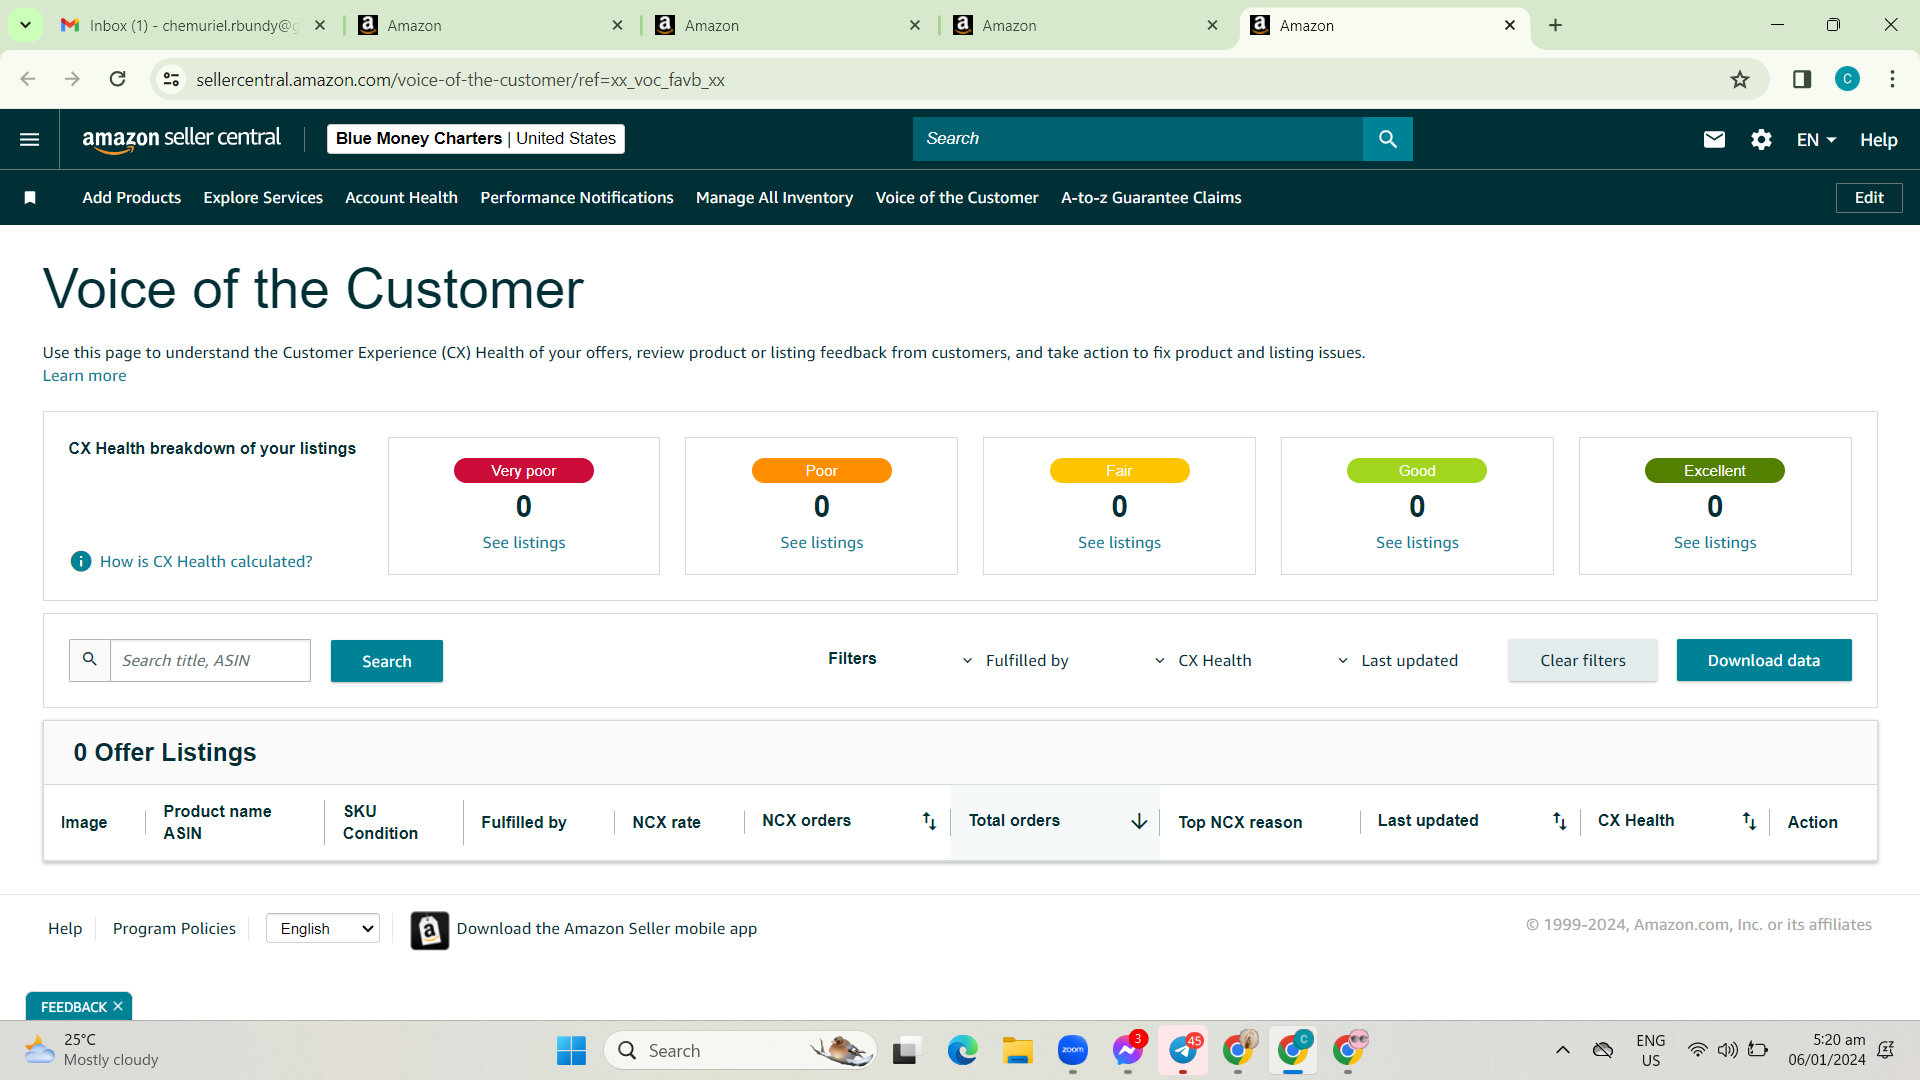Open the tab search chevron in Chrome
Viewport: 1920px width, 1080px height.
[x=25, y=25]
